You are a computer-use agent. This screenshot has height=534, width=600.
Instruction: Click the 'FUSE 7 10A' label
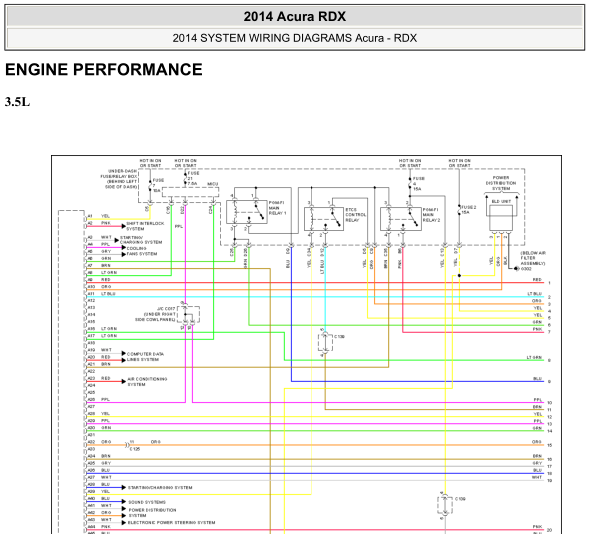point(158,185)
